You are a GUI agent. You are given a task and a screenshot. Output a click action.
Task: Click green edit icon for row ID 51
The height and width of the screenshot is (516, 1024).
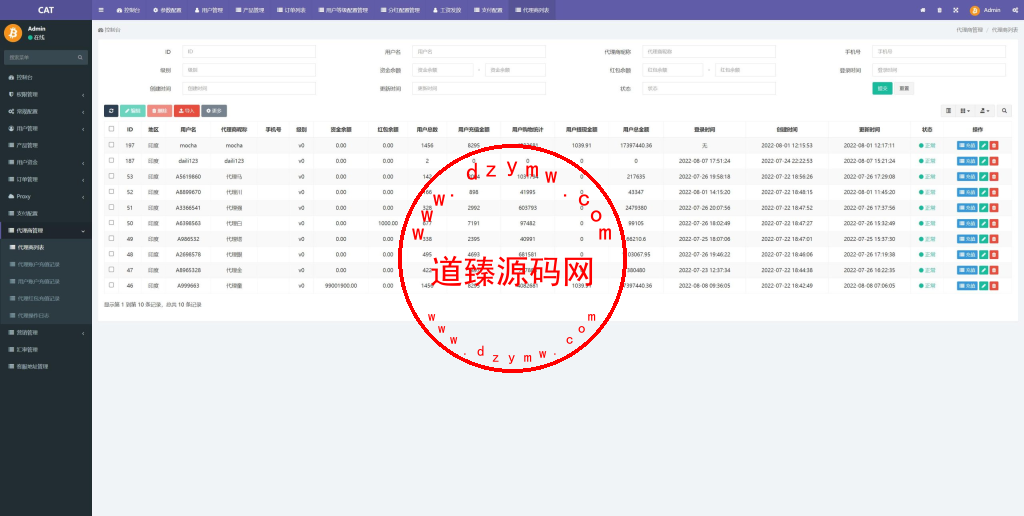coord(984,208)
